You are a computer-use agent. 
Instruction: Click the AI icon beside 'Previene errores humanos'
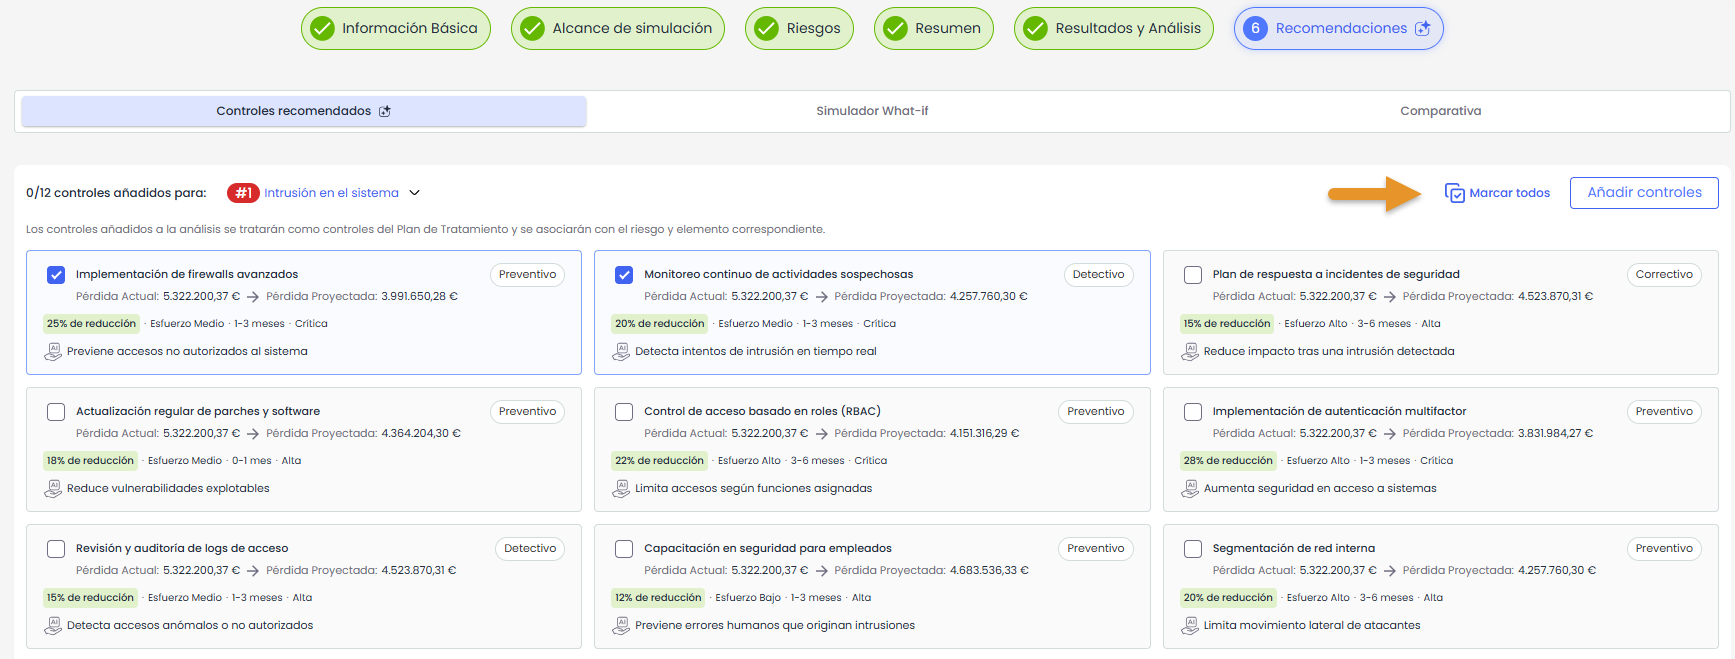[x=621, y=626]
